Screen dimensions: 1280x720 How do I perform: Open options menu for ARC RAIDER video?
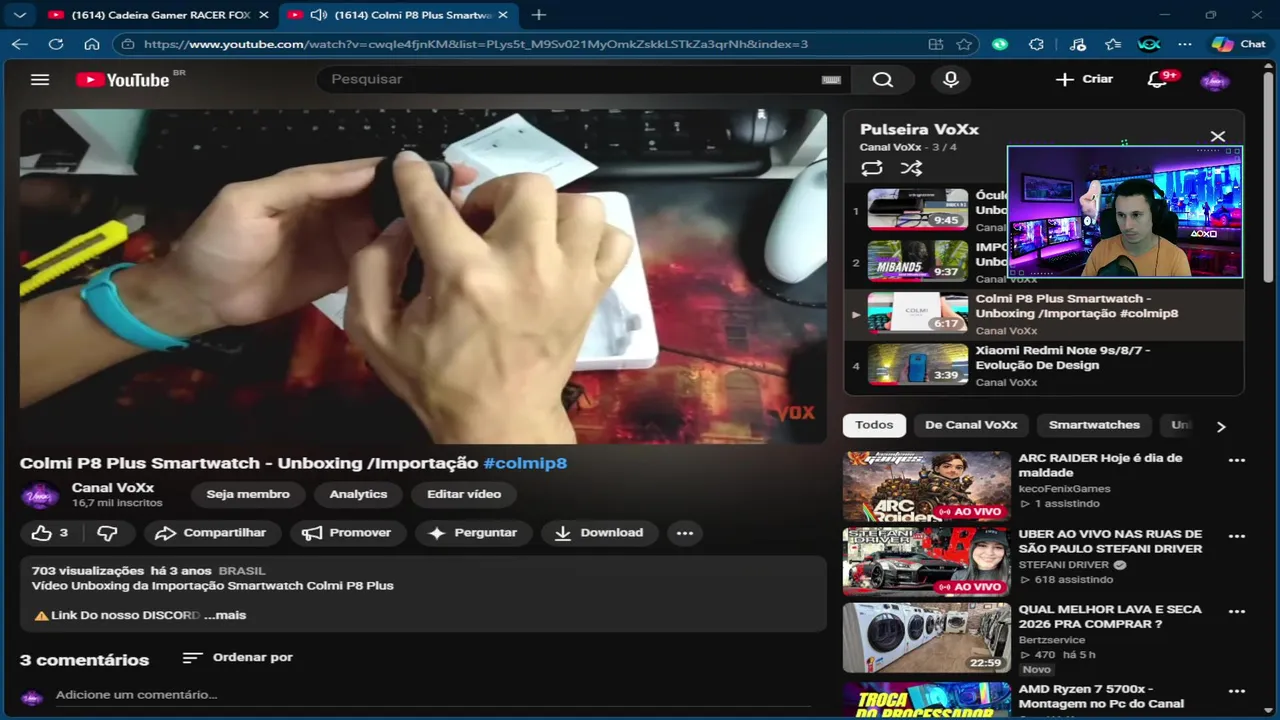click(x=1237, y=460)
